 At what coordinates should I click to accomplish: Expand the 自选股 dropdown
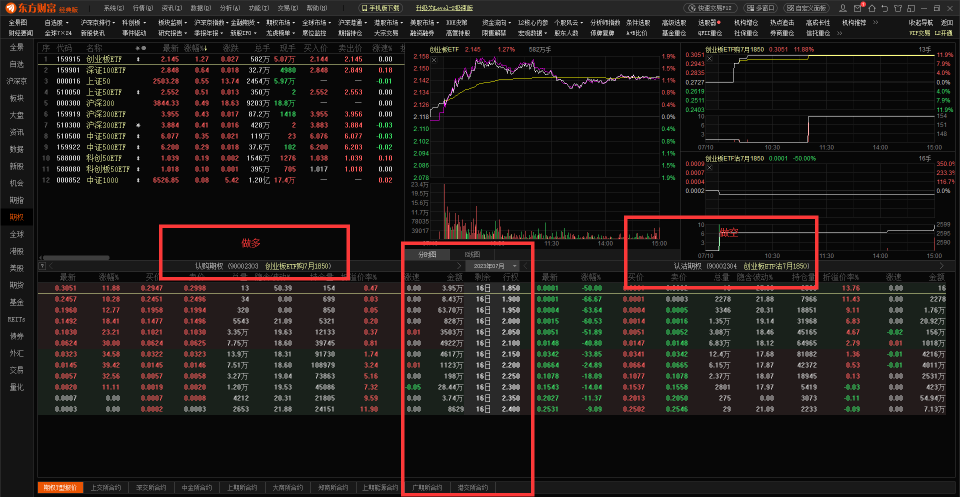(x=56, y=22)
